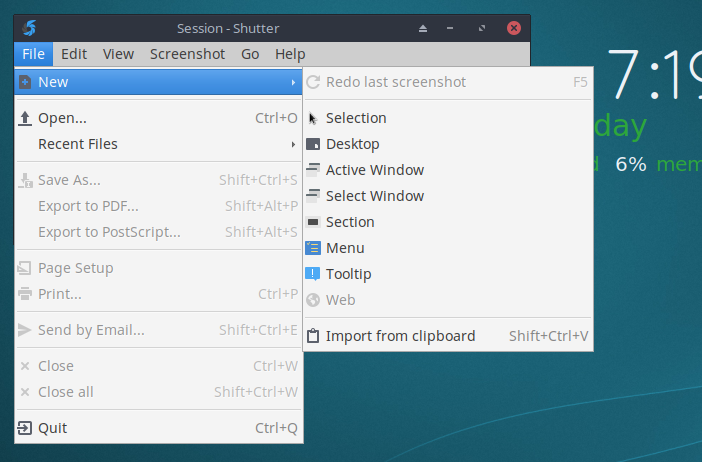702x462 pixels.
Task: Open the File menu
Action: 34,54
